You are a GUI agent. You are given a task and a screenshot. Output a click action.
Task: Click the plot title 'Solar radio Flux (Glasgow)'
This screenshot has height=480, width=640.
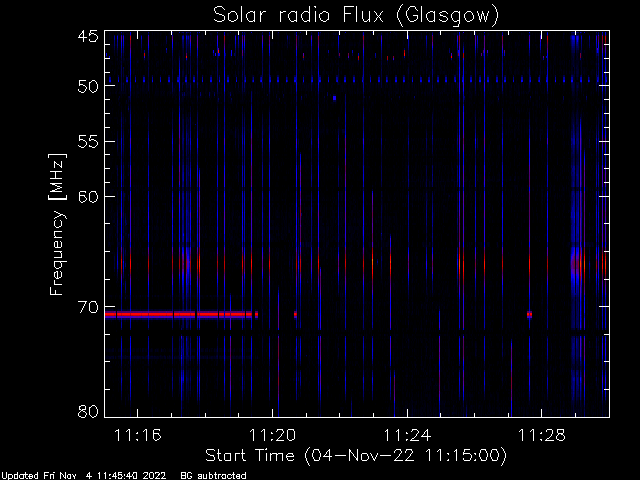[356, 15]
